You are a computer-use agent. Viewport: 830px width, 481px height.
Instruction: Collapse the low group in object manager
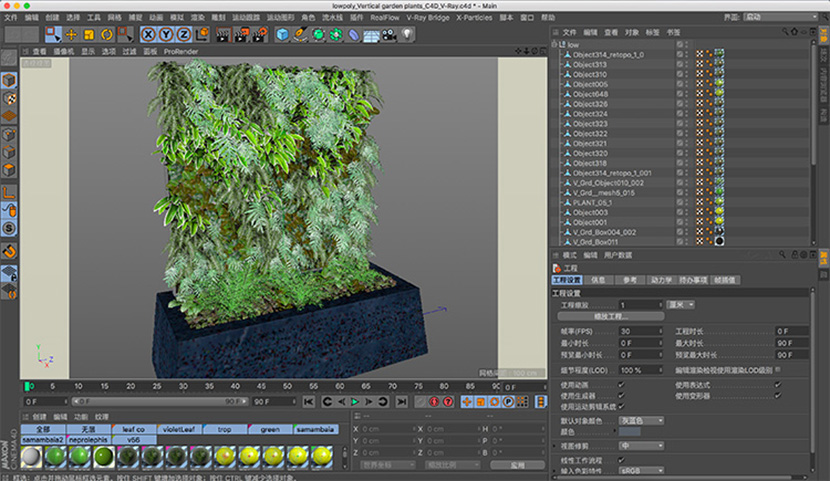(555, 44)
